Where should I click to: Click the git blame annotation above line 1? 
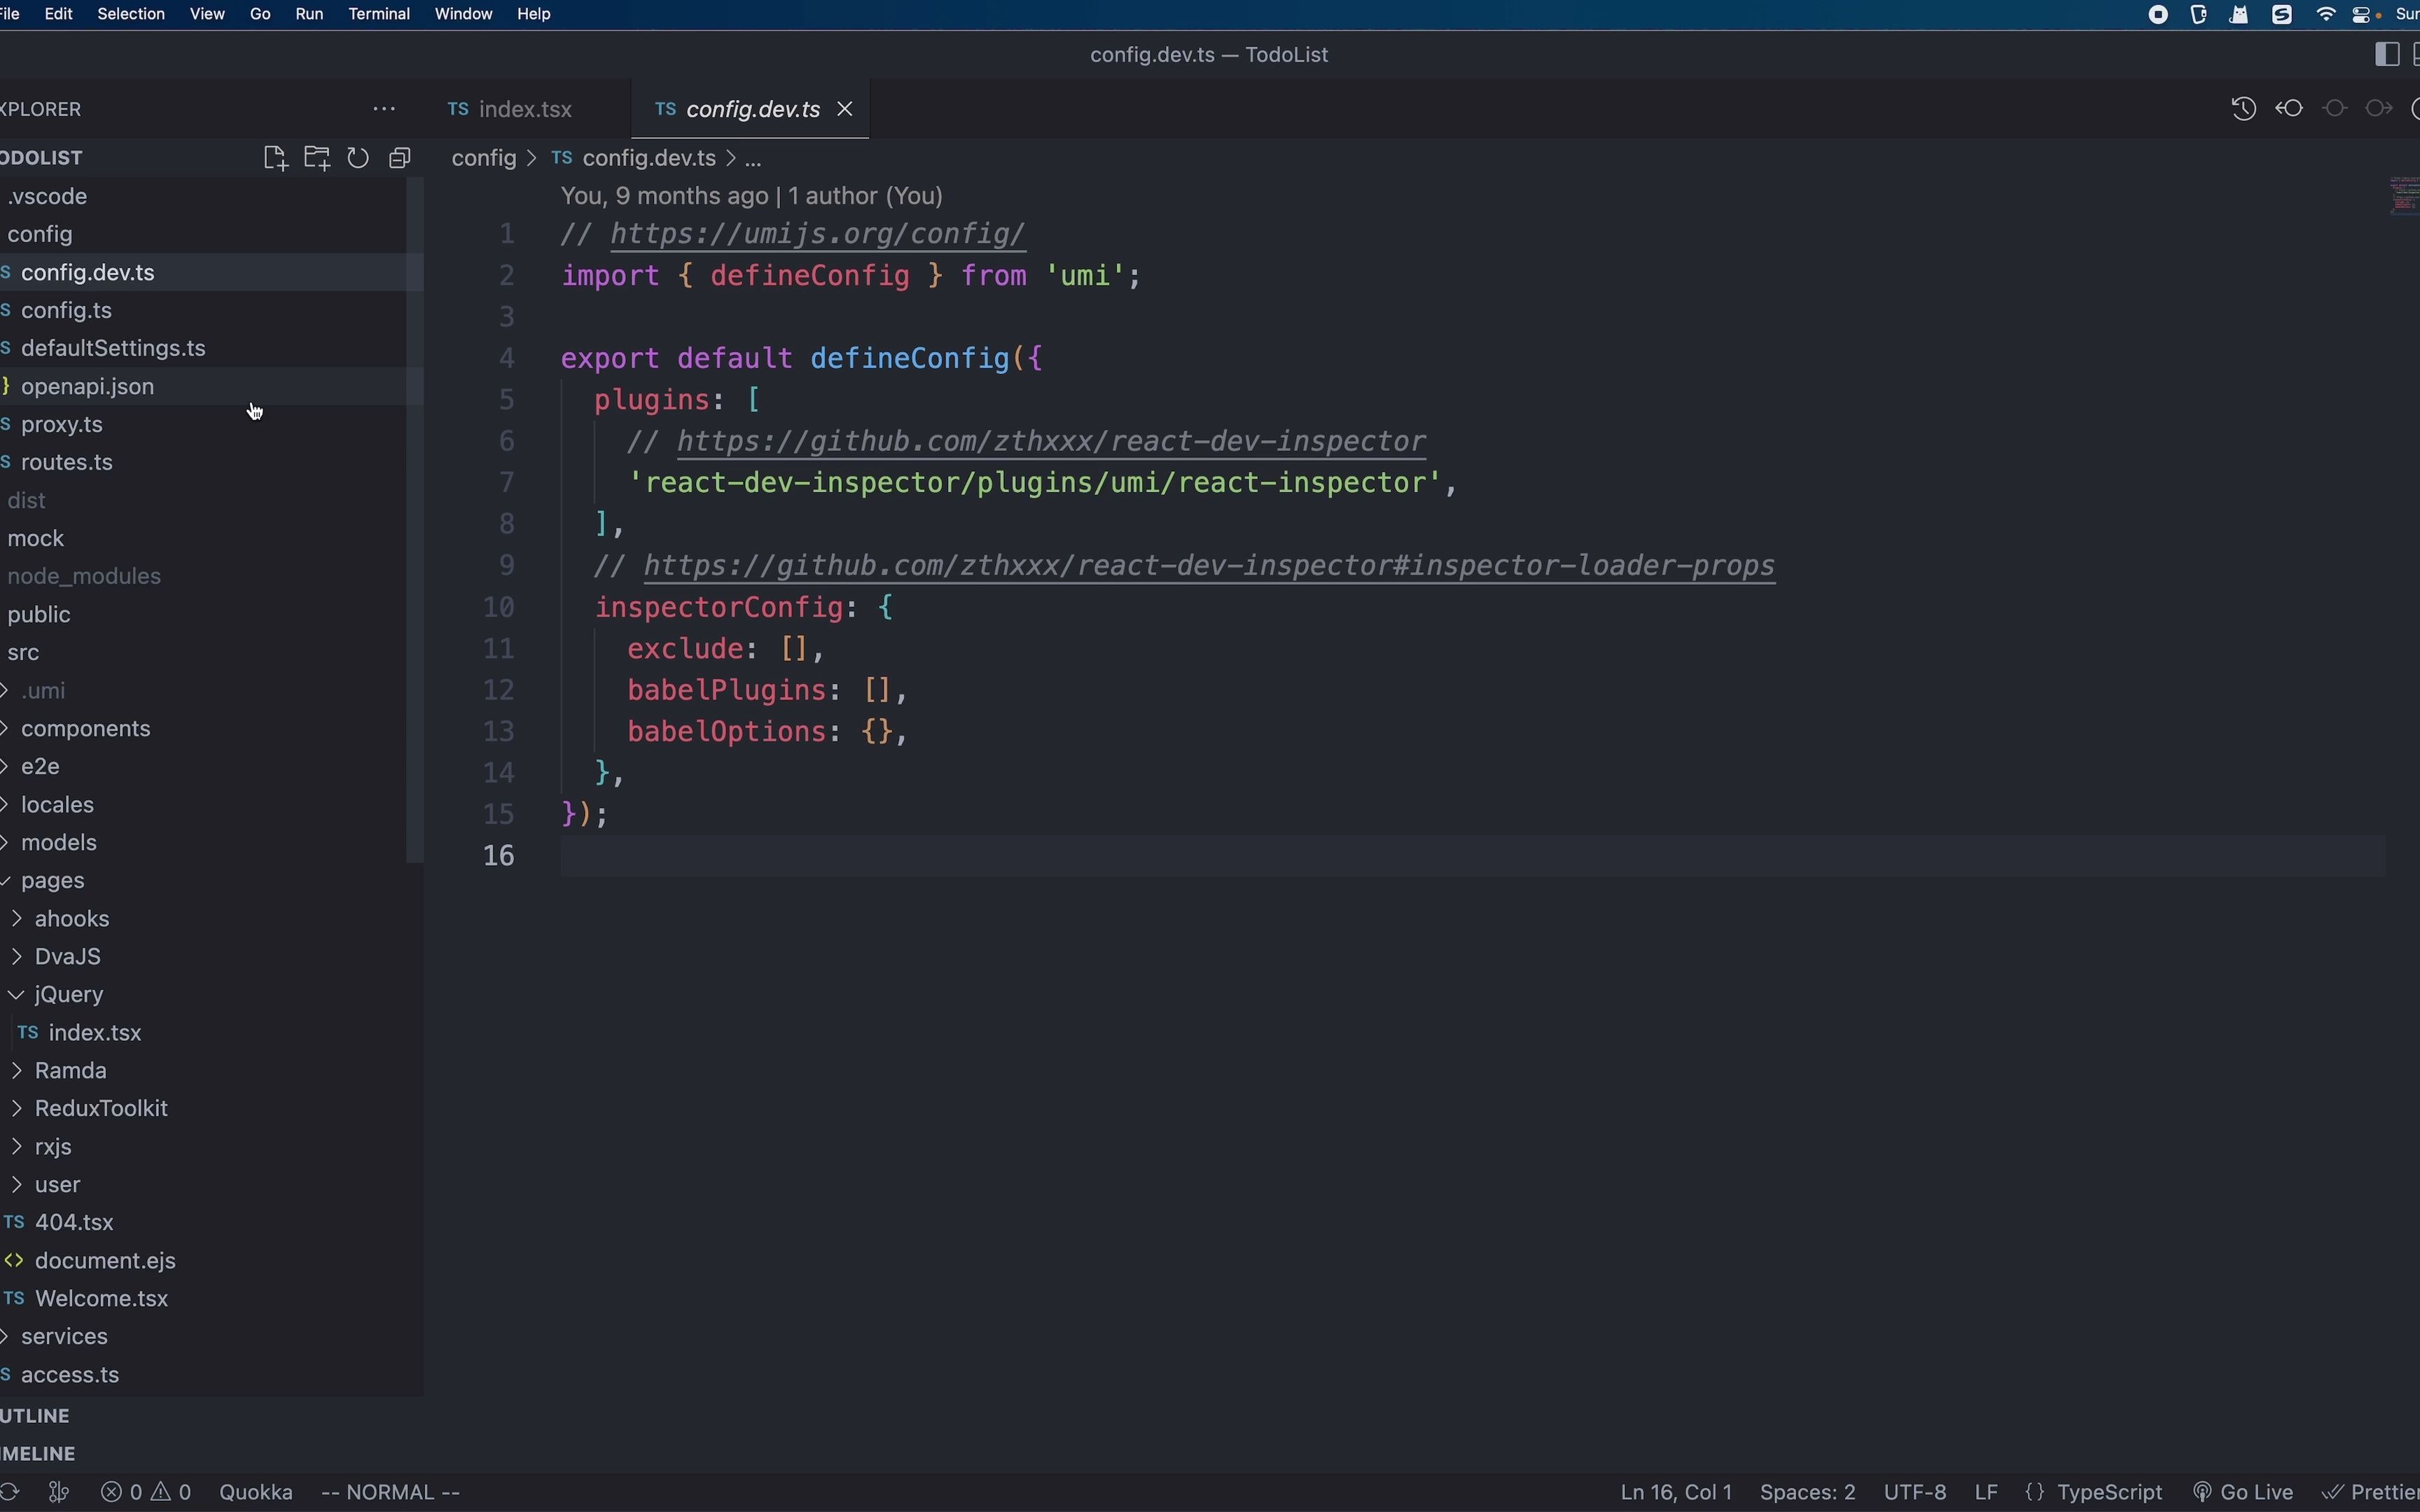click(x=752, y=196)
